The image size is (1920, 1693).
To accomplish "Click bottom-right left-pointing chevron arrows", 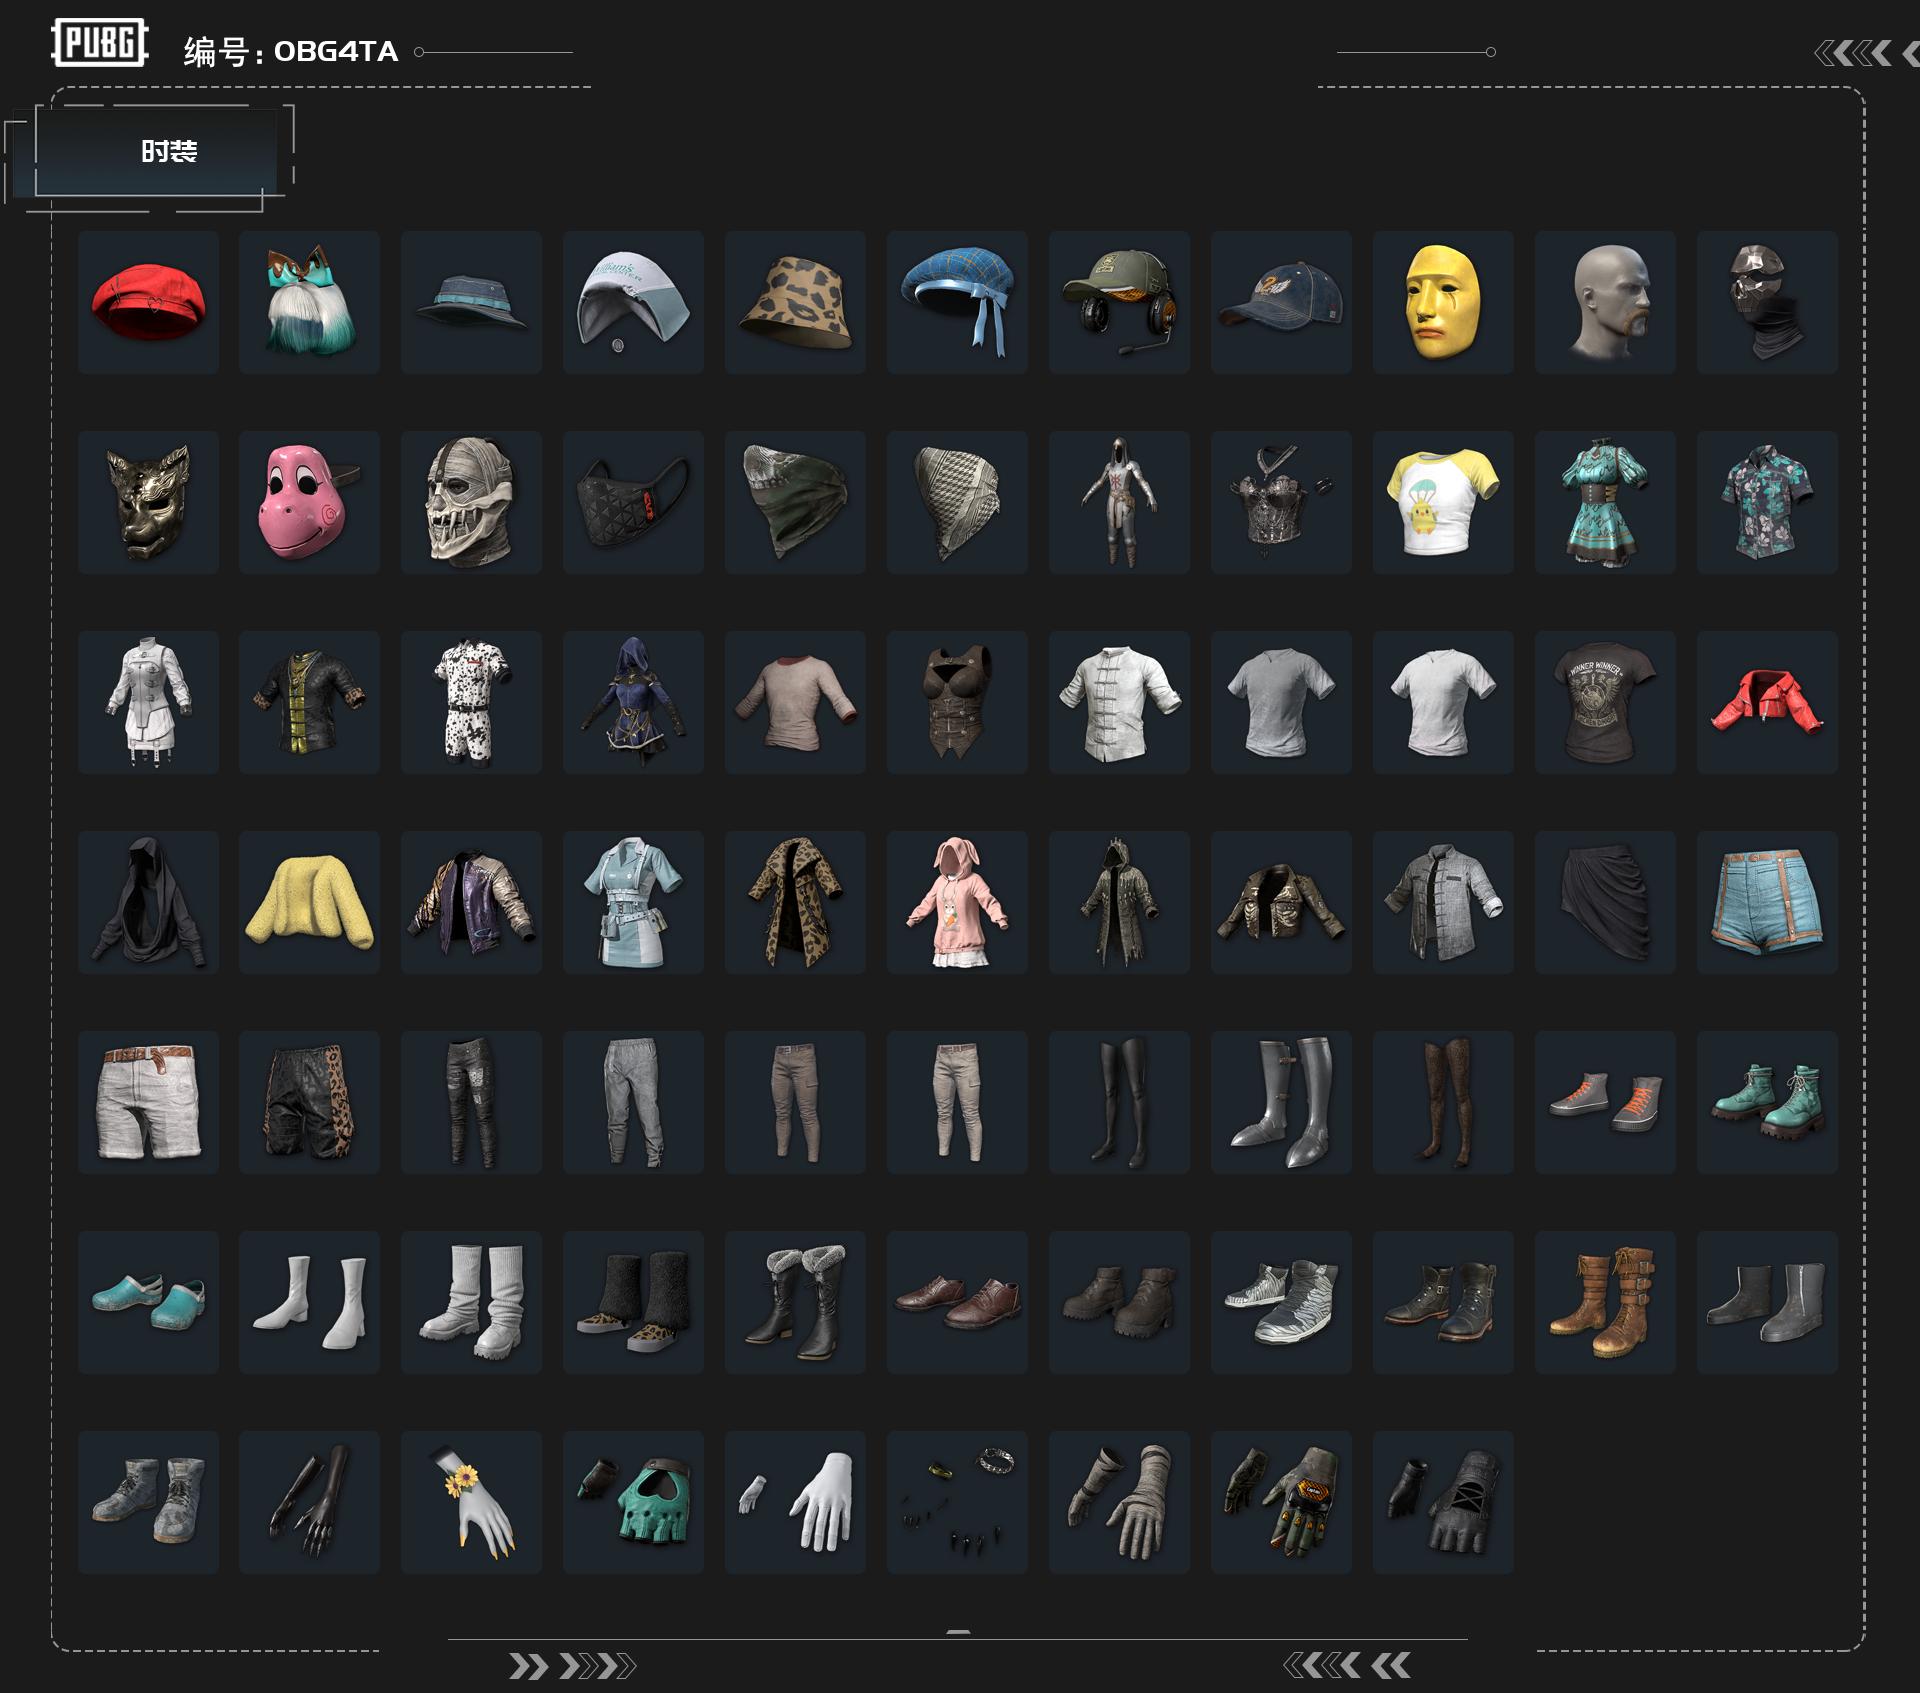I will (x=1346, y=1665).
